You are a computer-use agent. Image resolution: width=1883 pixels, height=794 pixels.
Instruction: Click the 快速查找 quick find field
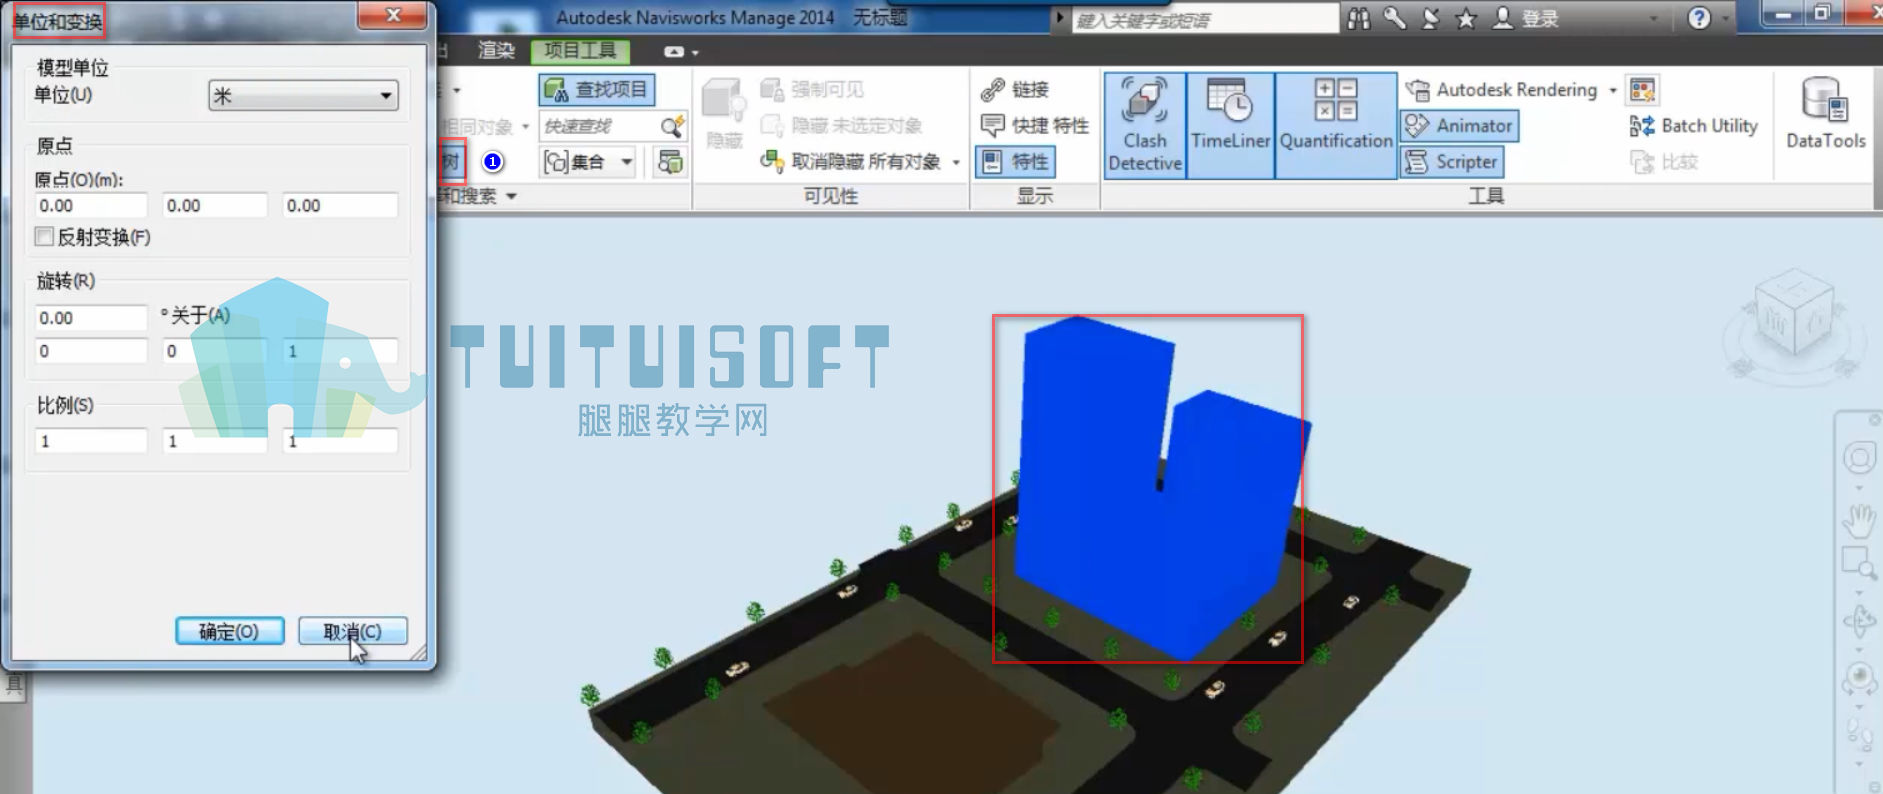tap(600, 127)
